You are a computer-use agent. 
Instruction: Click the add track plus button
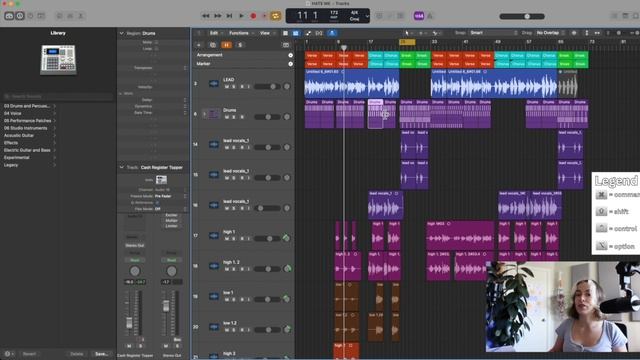point(199,45)
